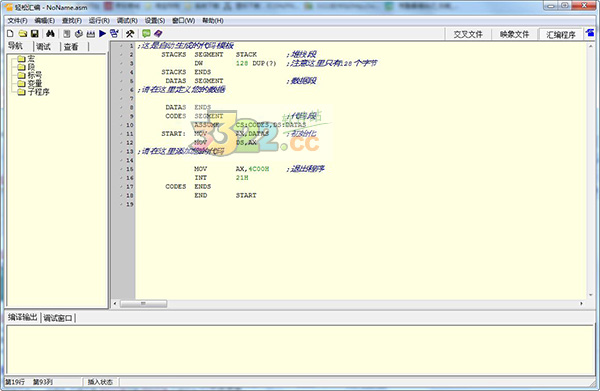Screen dimensions: 600x391
Task: Click 'STACKS ENDS' on line 4
Action: 186,72
